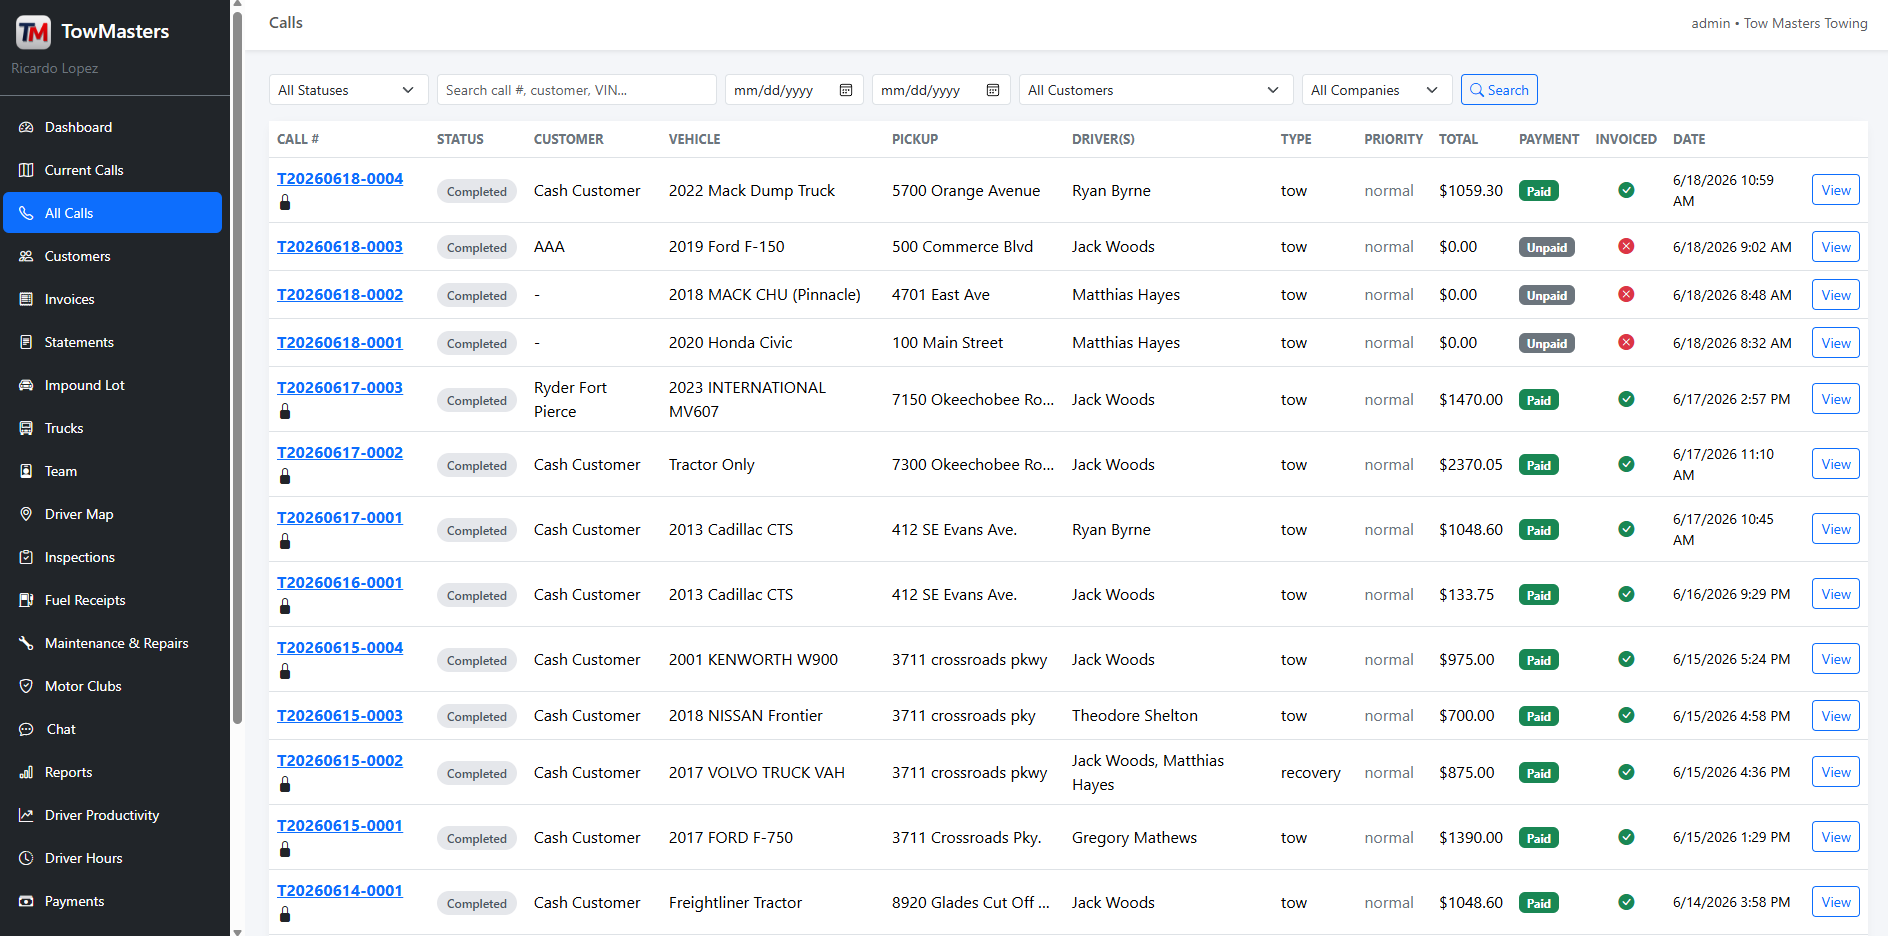This screenshot has height=936, width=1888.
Task: Click green invoiced check for Ryder Fort Pierce
Action: 1626,399
